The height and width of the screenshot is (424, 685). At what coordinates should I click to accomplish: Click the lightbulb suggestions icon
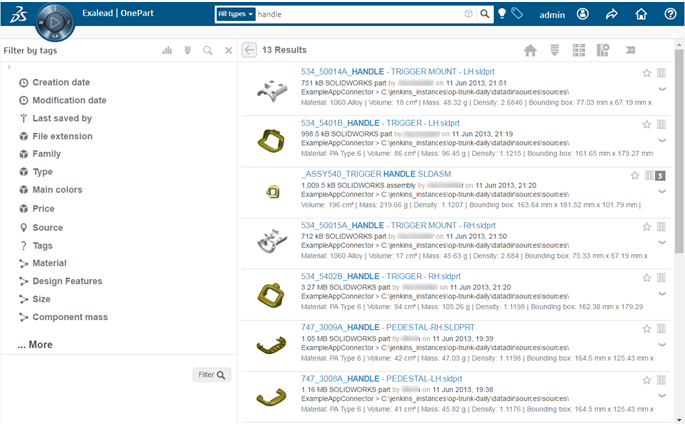[x=502, y=14]
